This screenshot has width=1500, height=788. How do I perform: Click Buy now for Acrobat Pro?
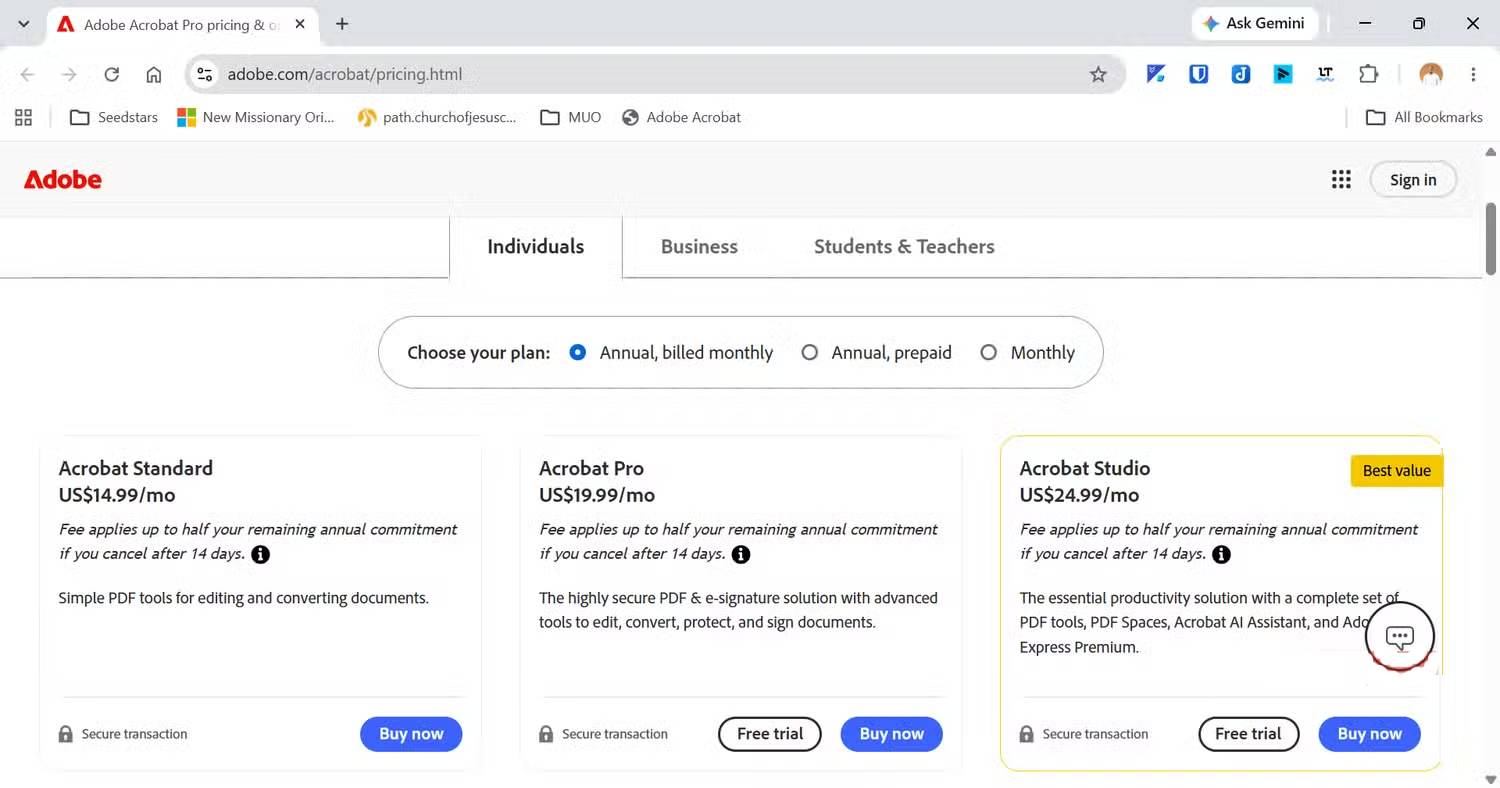coord(892,734)
